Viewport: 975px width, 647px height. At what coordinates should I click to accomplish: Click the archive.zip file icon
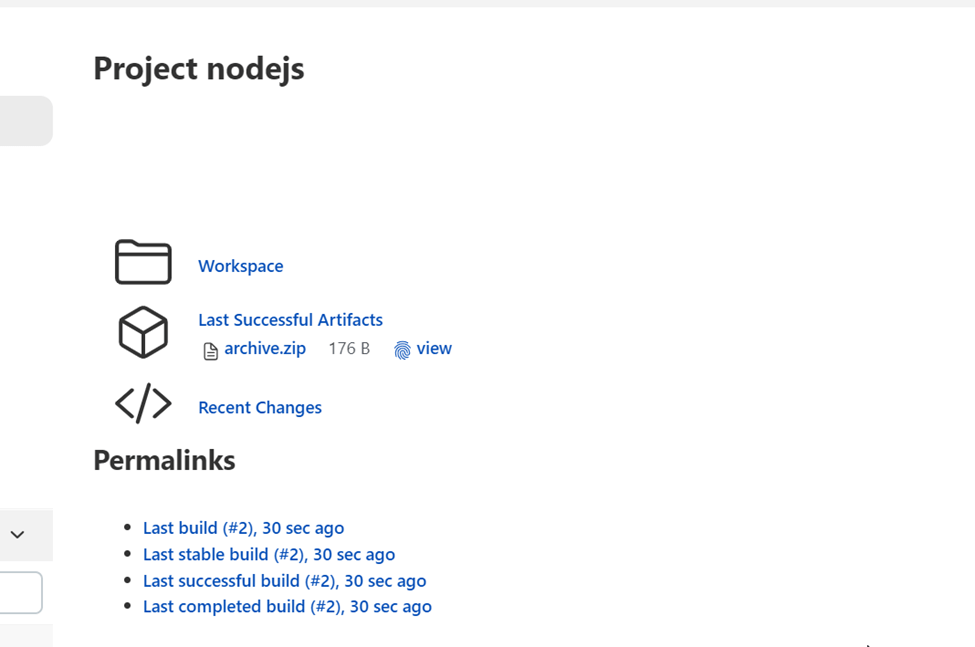[210, 351]
